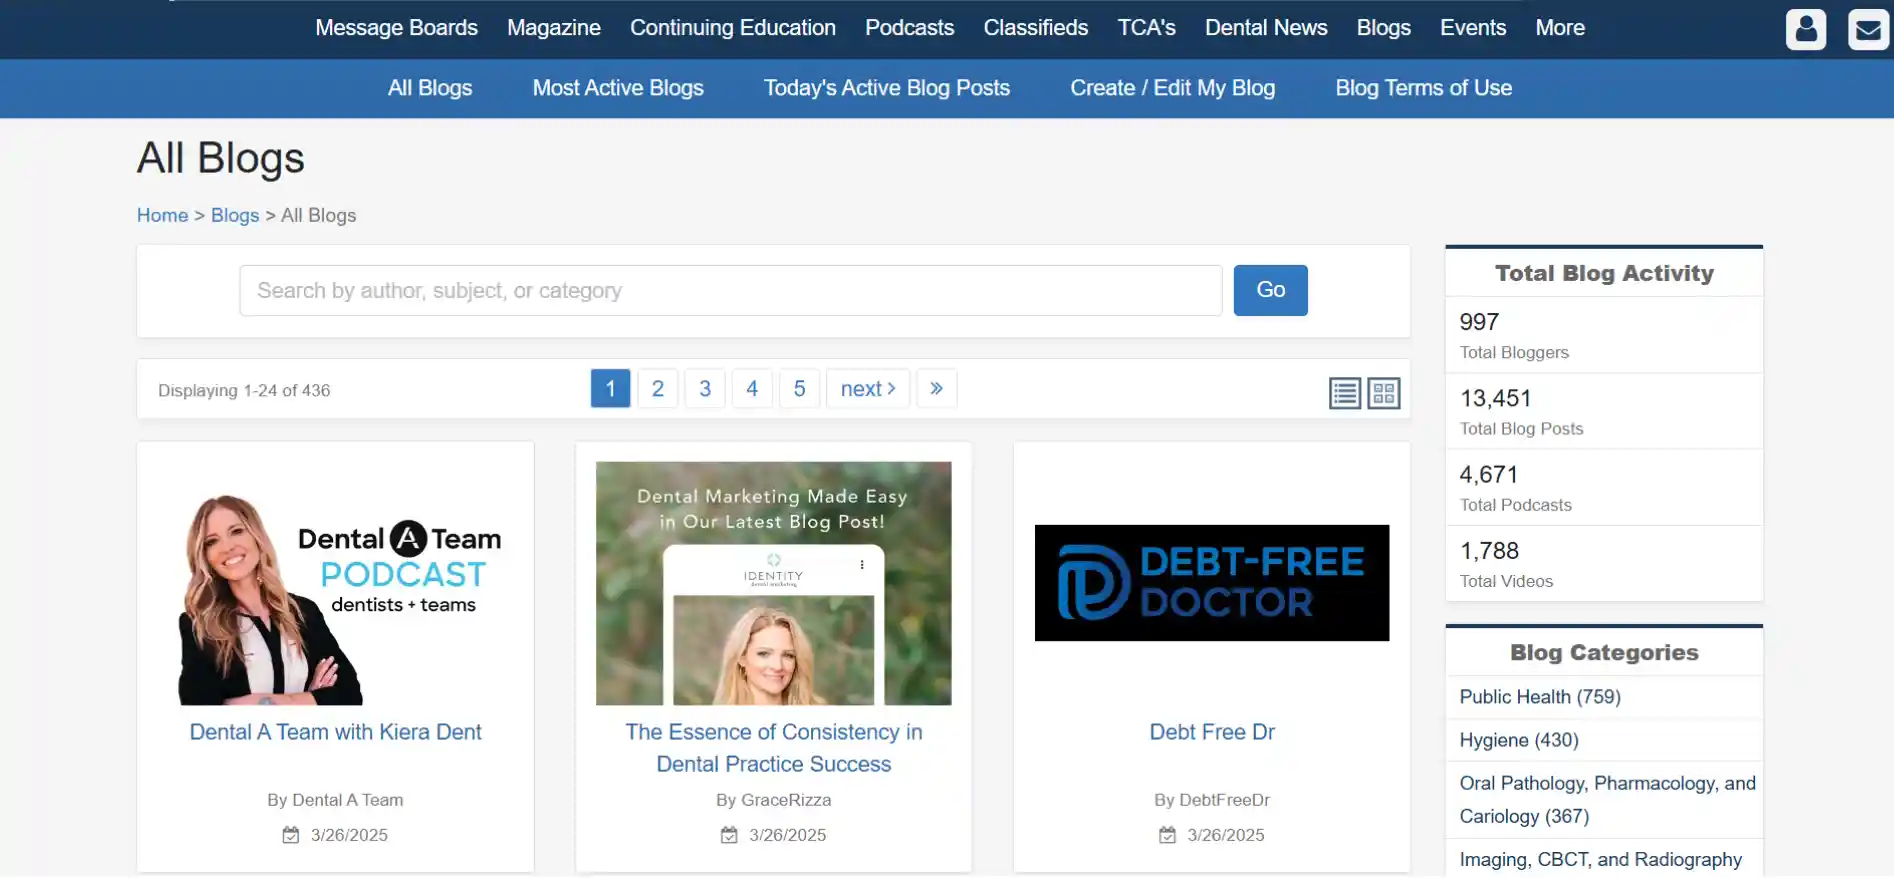
Task: Open Dental Marketing Made Easy thumbnail
Action: (774, 584)
